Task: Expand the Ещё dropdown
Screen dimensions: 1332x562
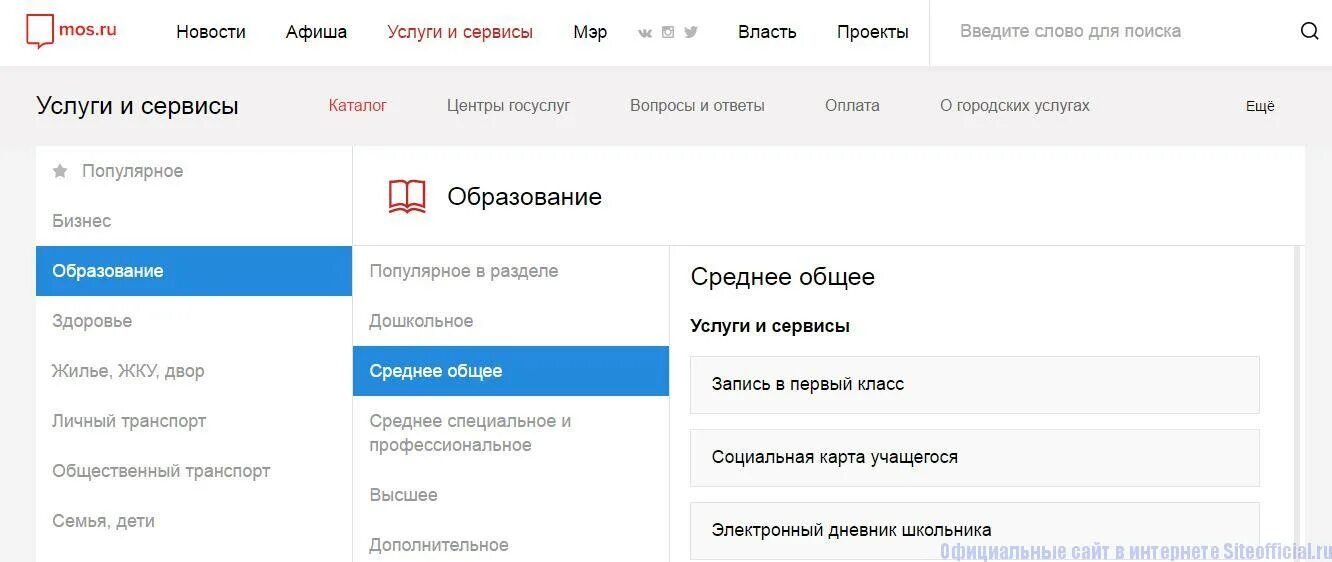Action: 1260,106
